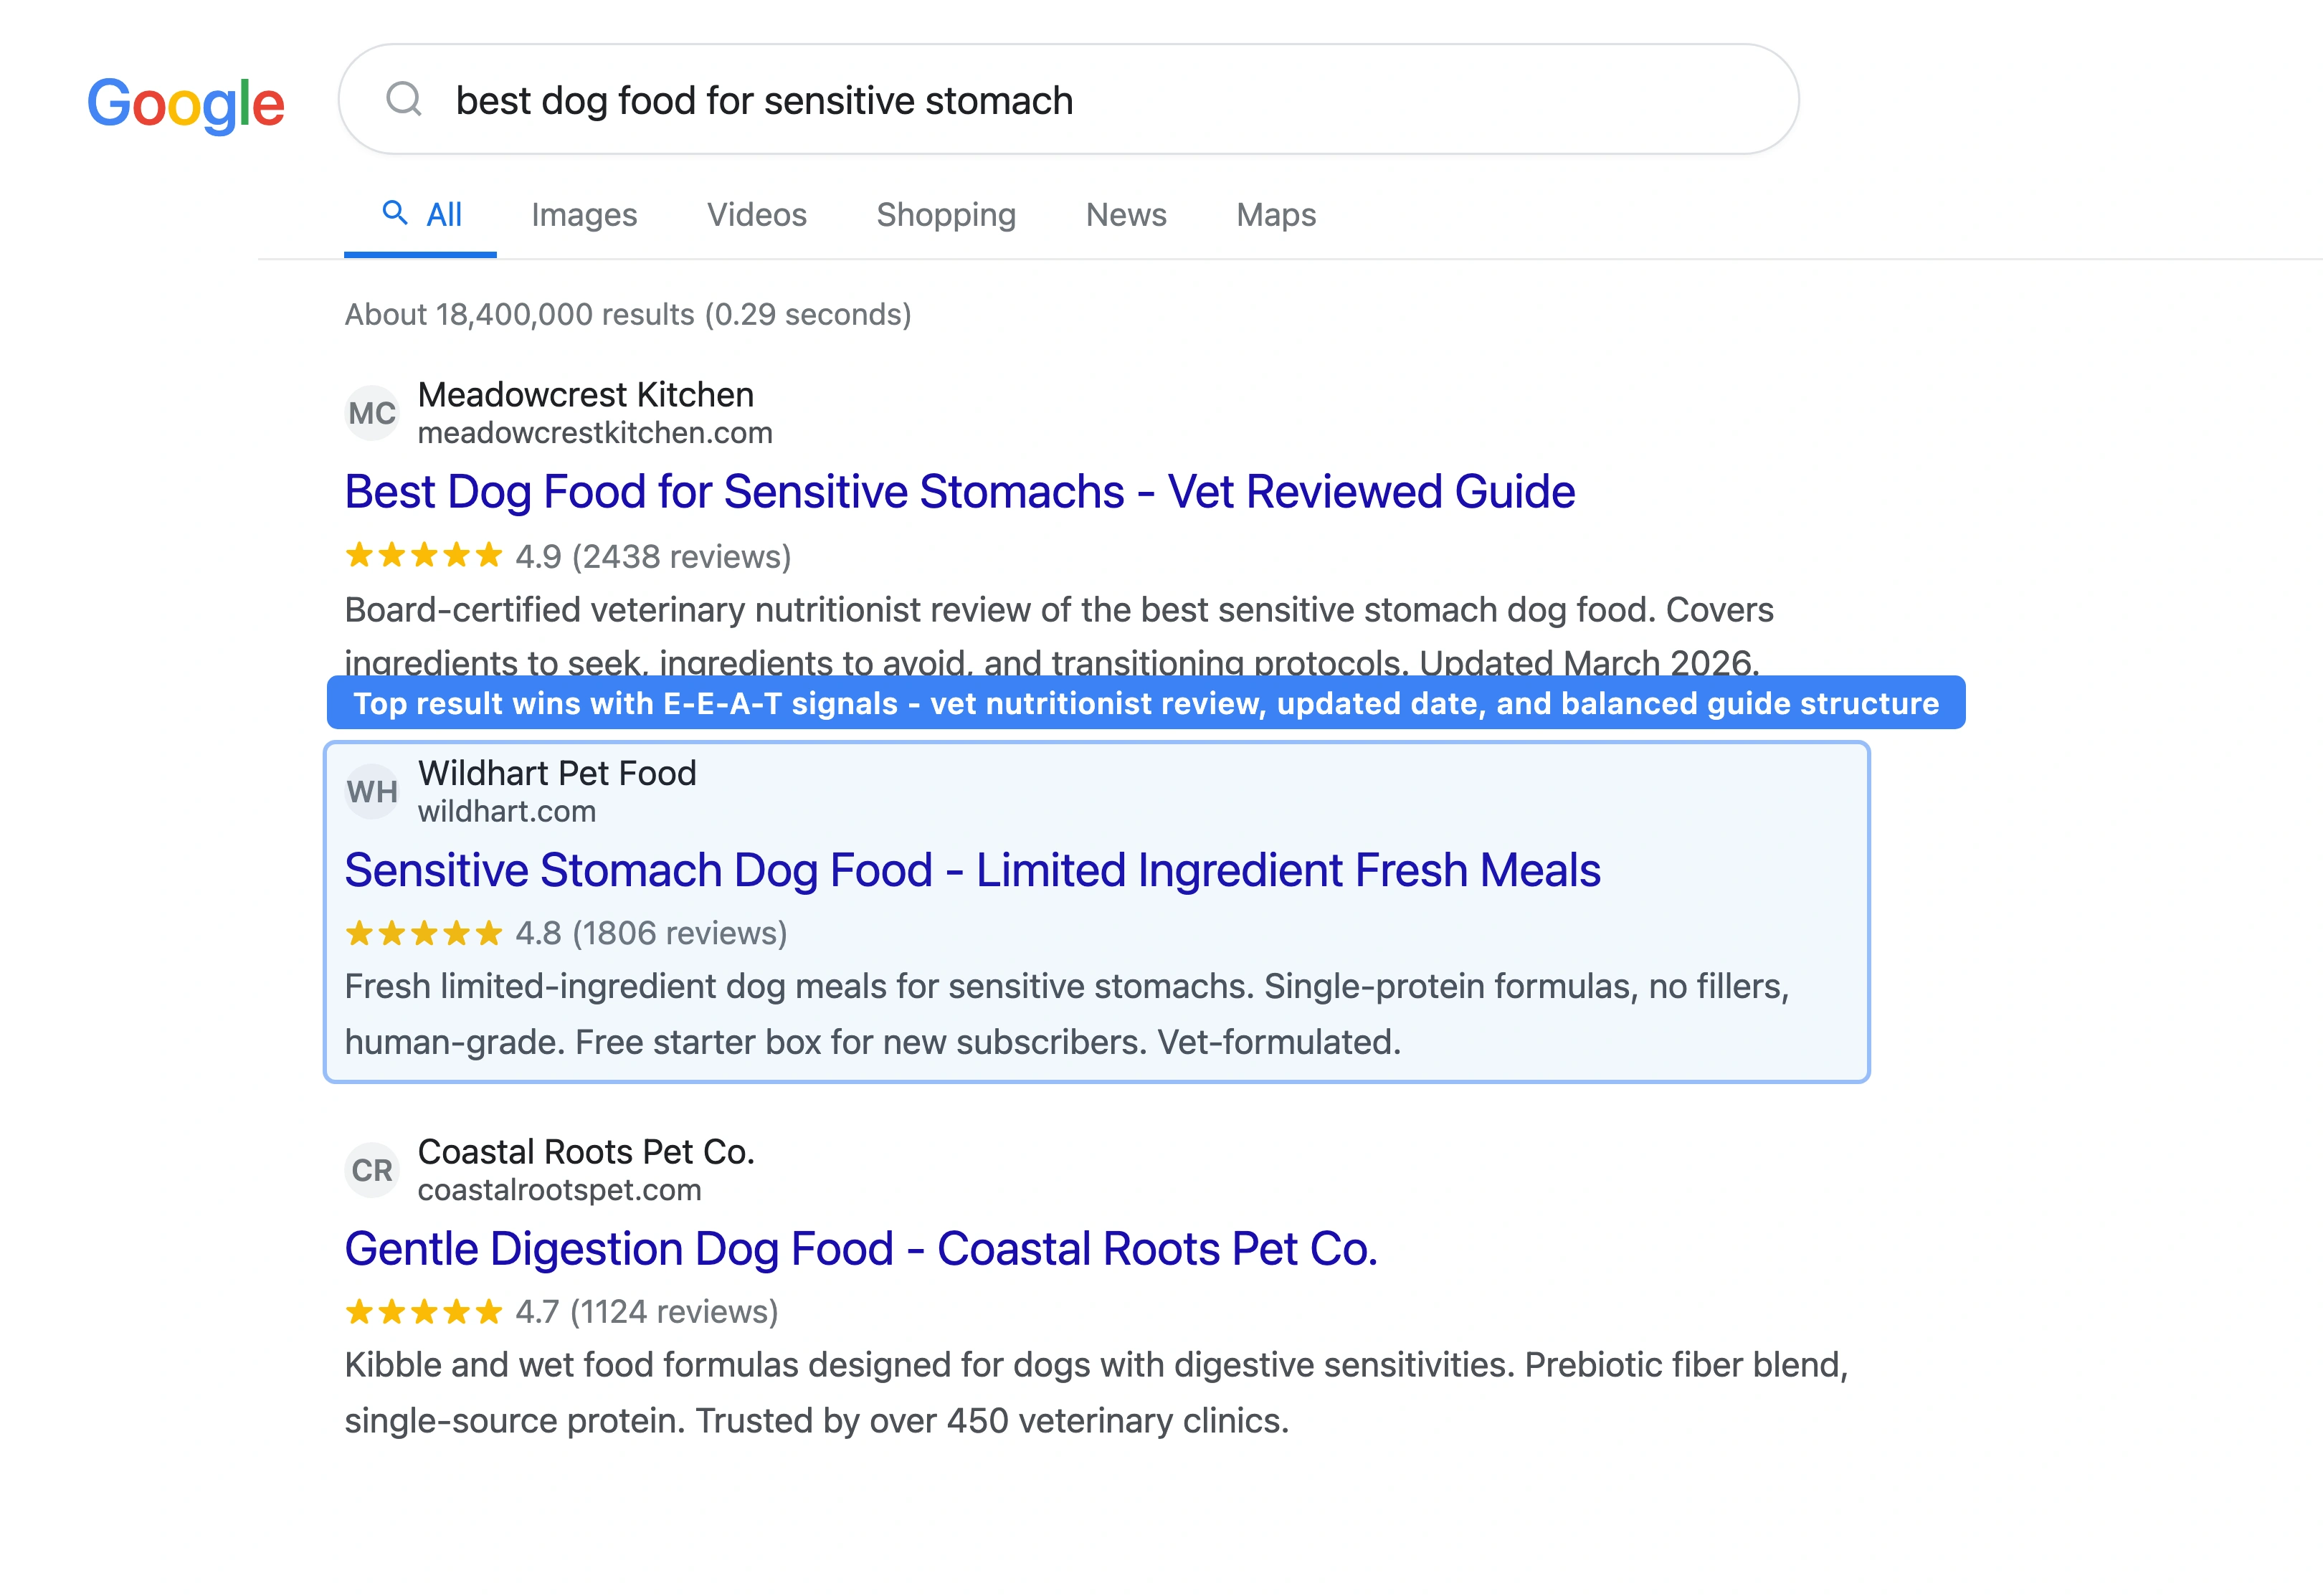Open the Sensitive Stomach Dog Food link
Screen dimensions: 2323x1596
coord(971,869)
